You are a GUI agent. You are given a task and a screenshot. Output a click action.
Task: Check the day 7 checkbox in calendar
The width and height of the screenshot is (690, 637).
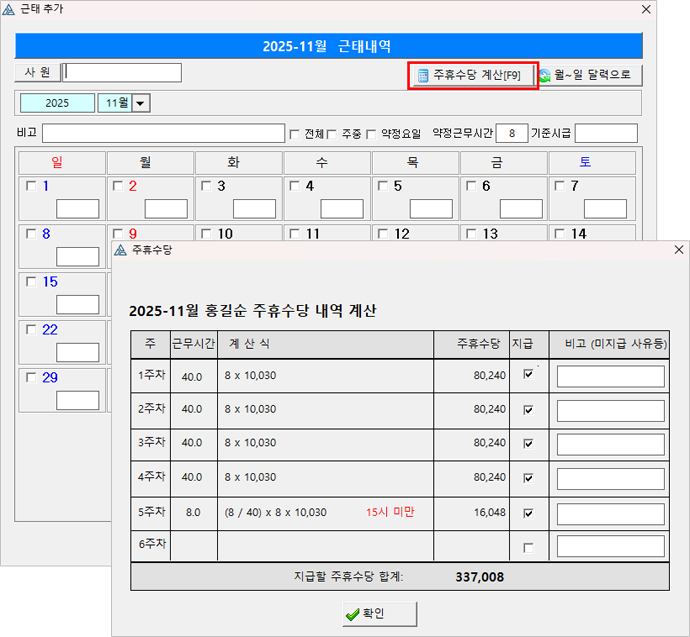[559, 186]
